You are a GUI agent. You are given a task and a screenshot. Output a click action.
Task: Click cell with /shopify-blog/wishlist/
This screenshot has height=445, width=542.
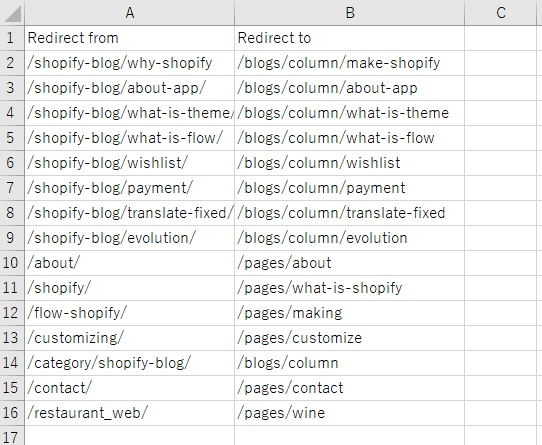click(130, 163)
